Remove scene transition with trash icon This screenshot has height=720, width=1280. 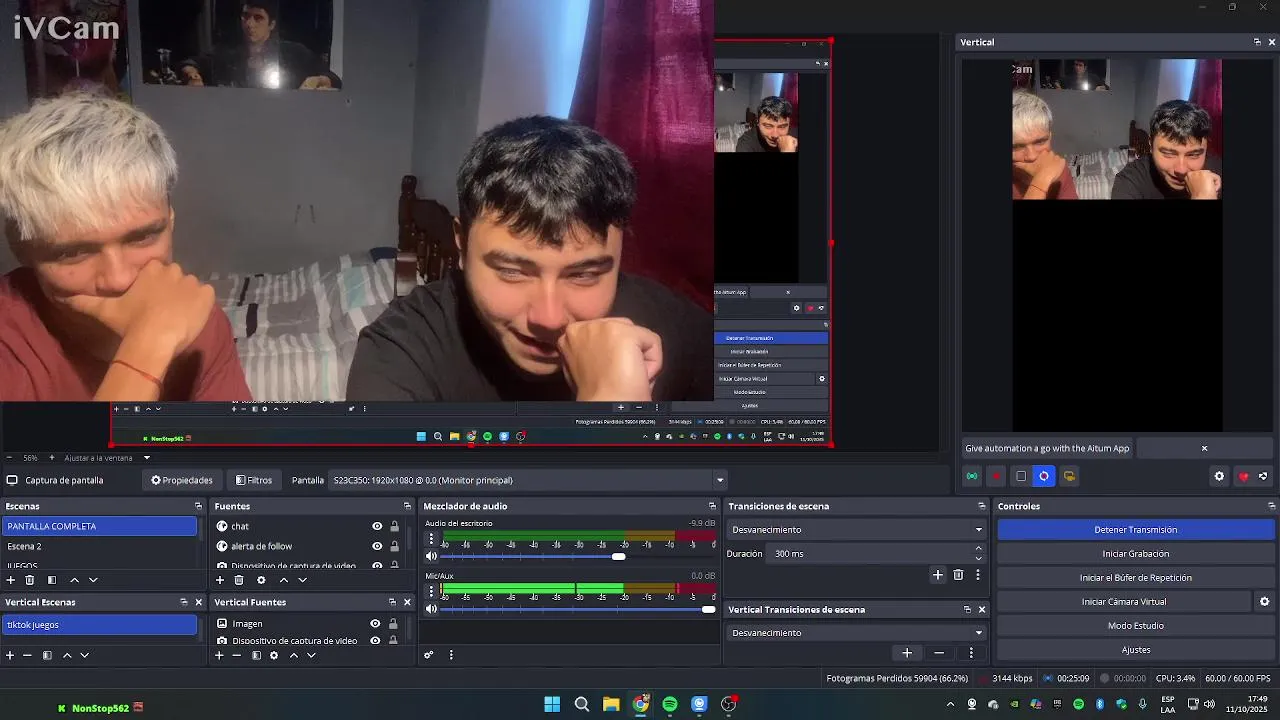958,574
